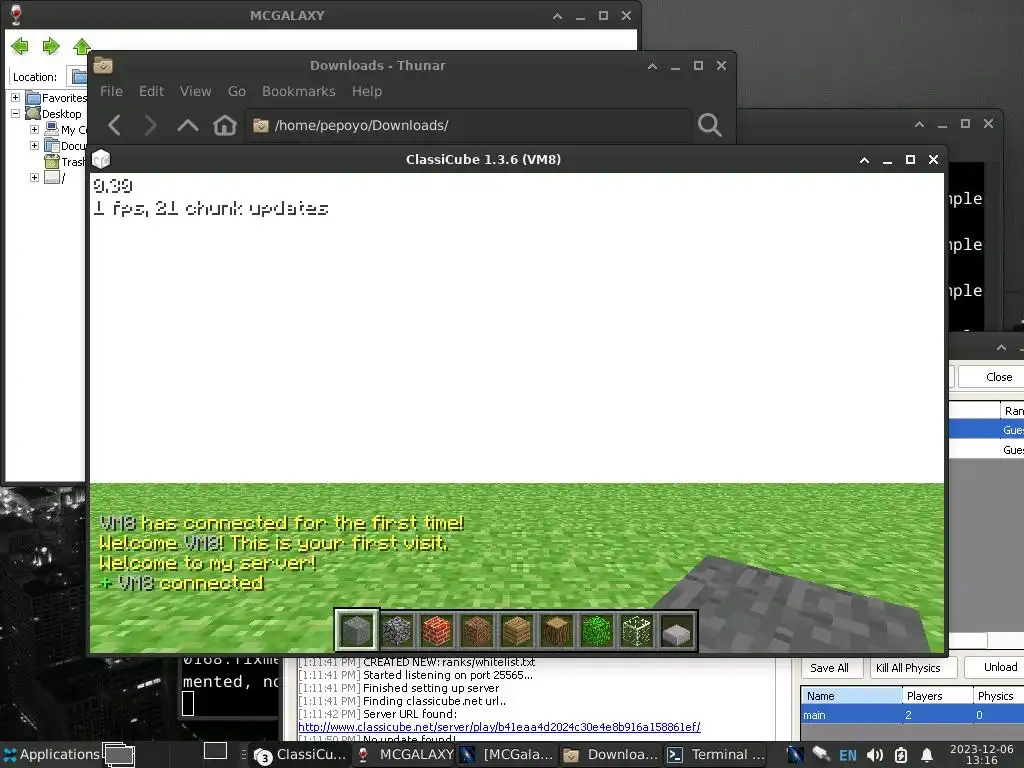The width and height of the screenshot is (1024, 768).
Task: Open the Applications menu
Action: tap(51, 754)
